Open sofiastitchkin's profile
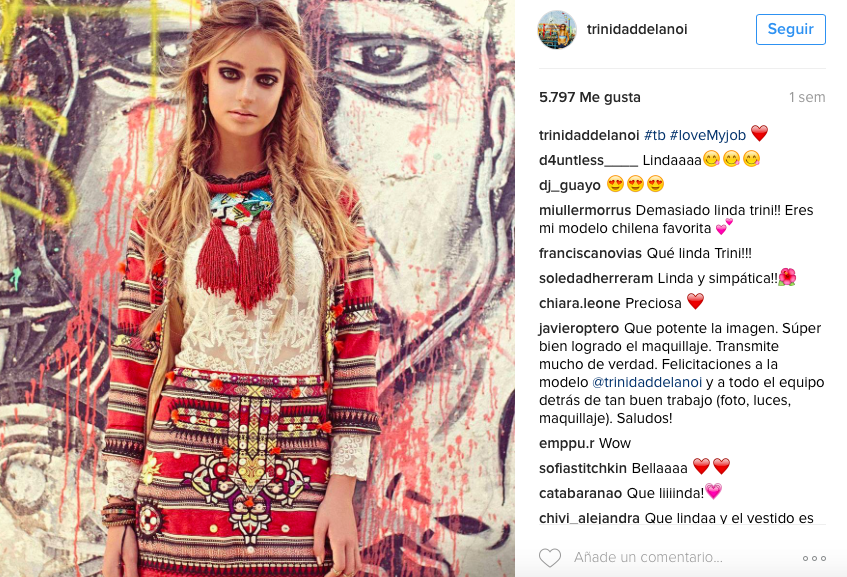This screenshot has width=847, height=577. [583, 468]
